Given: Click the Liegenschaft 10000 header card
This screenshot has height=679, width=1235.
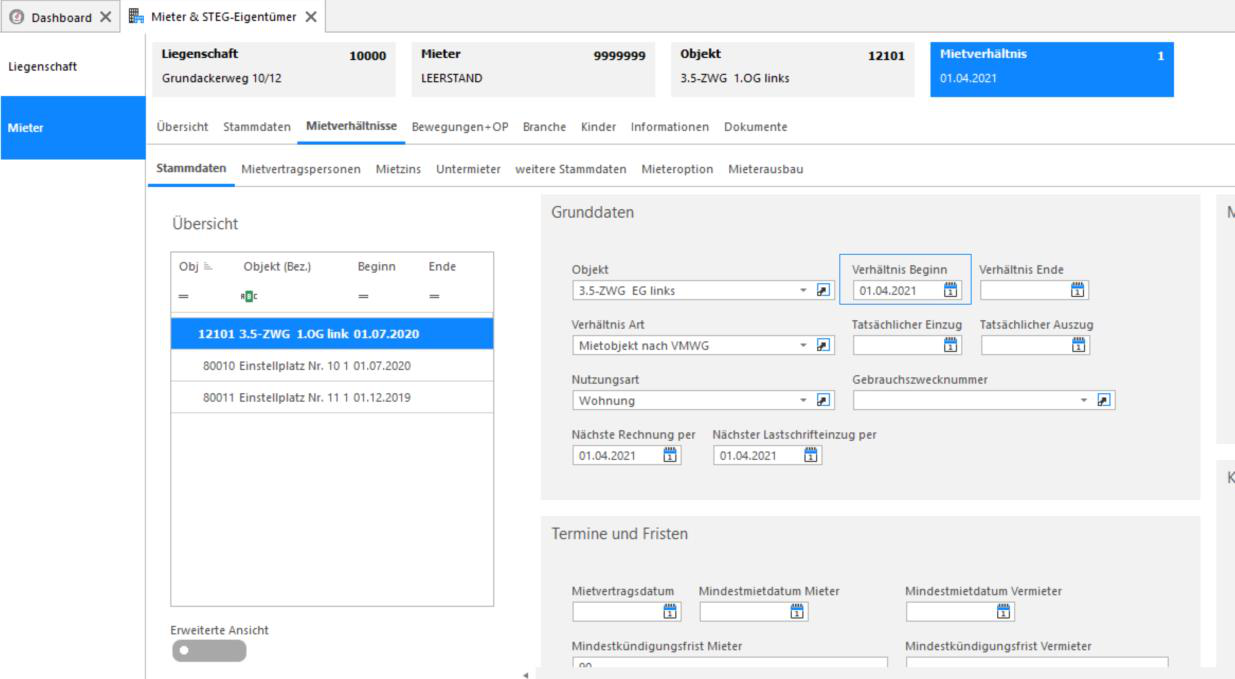Looking at the screenshot, I should click(x=272, y=69).
